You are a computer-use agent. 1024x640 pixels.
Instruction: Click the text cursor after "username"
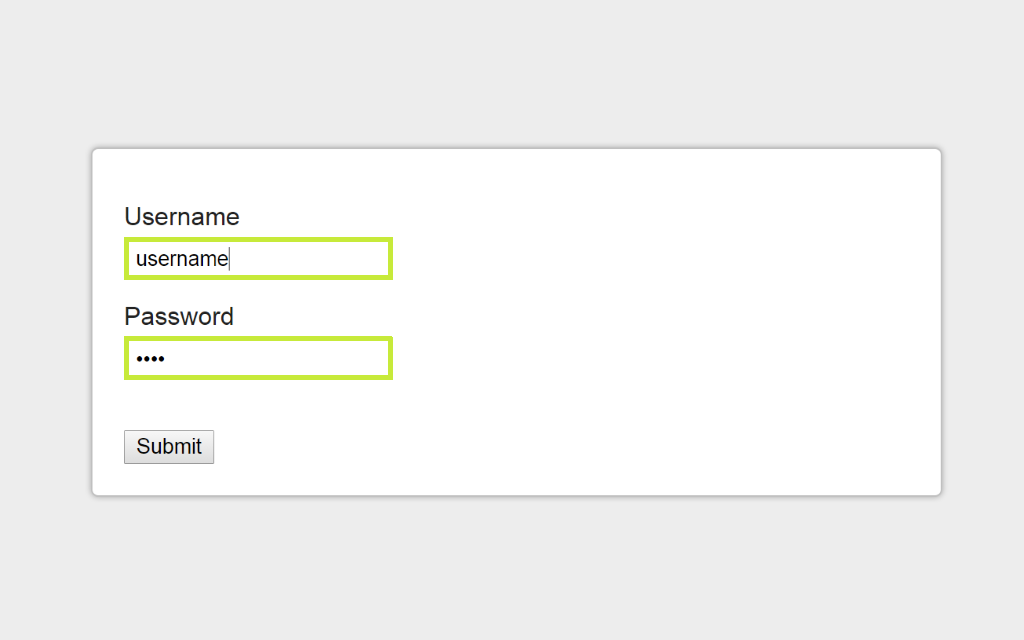[230, 259]
